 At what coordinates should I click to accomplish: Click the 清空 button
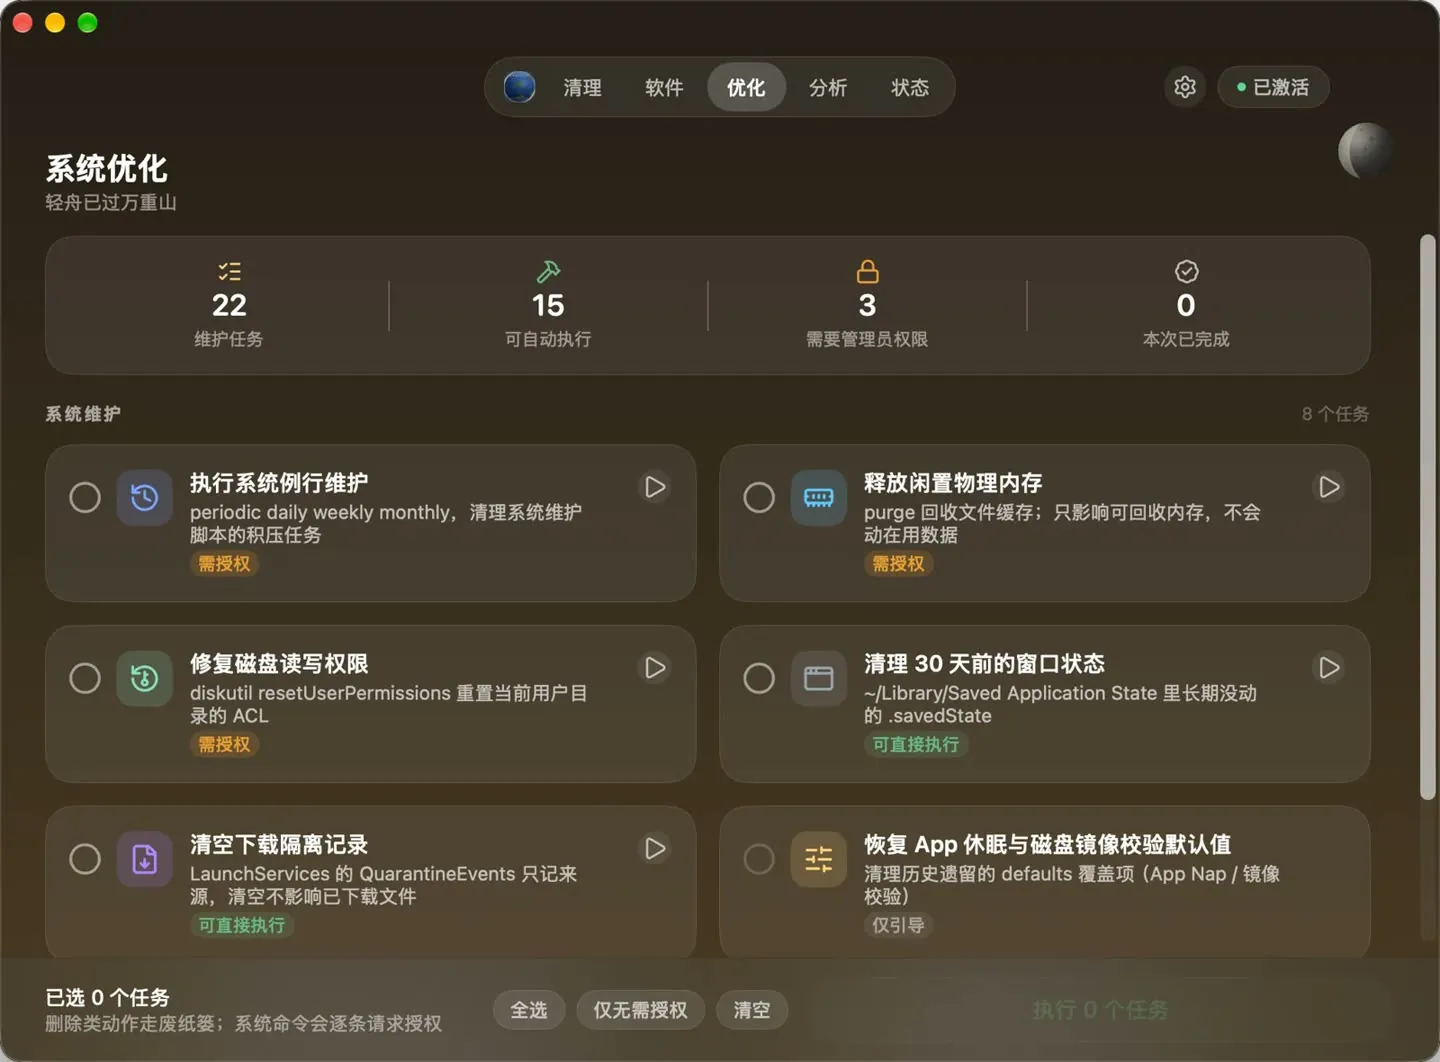tap(752, 1011)
